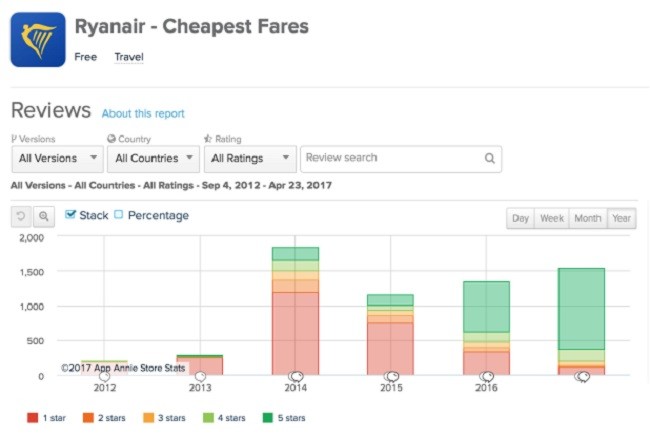The height and width of the screenshot is (441, 650).
Task: Open the About this report link
Action: click(143, 114)
